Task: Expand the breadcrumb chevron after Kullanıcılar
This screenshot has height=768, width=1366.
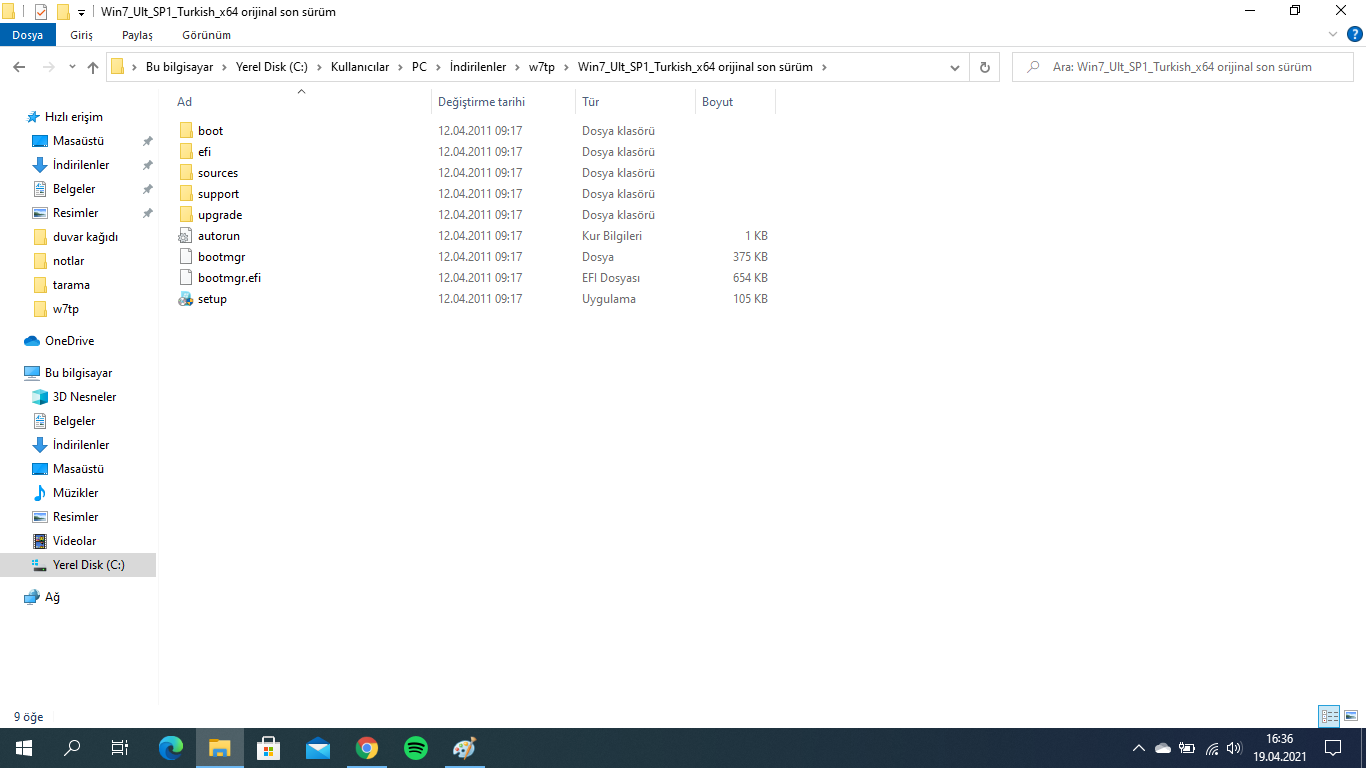Action: [401, 67]
